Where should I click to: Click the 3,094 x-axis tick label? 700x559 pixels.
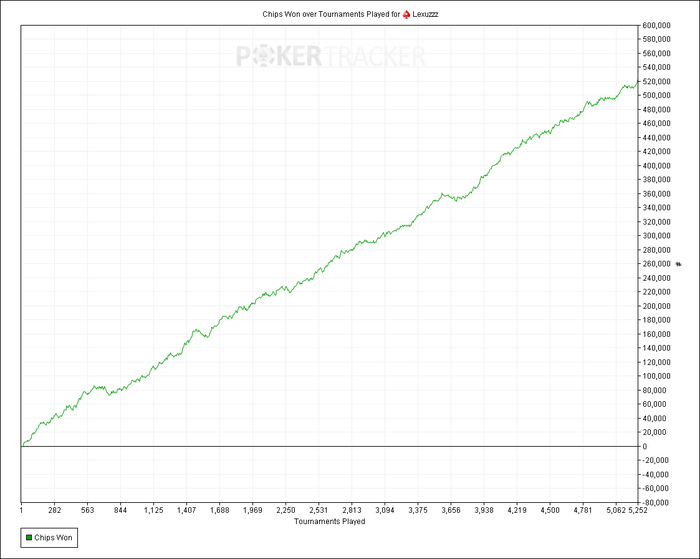click(385, 510)
